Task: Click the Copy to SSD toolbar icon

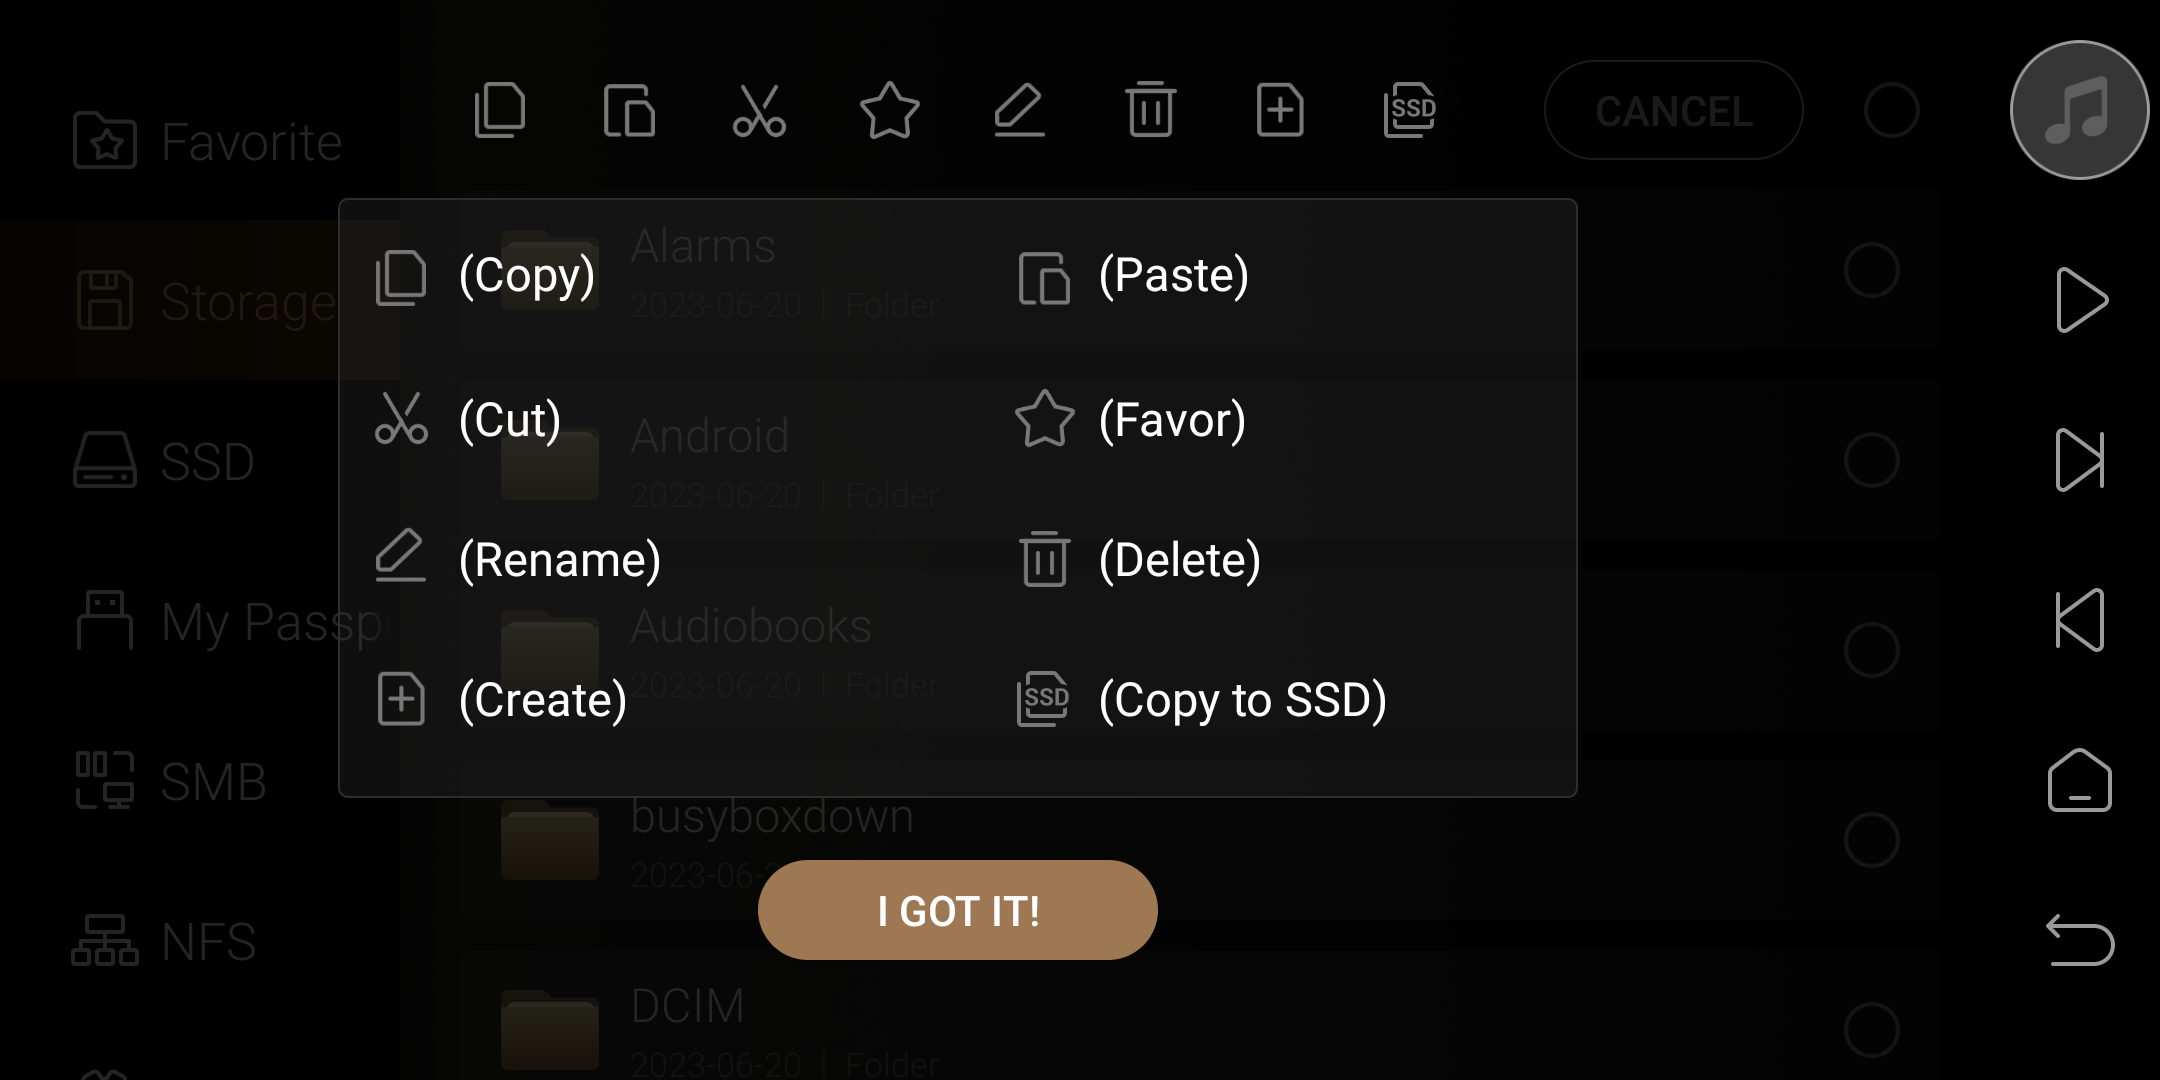Action: click(x=1410, y=110)
